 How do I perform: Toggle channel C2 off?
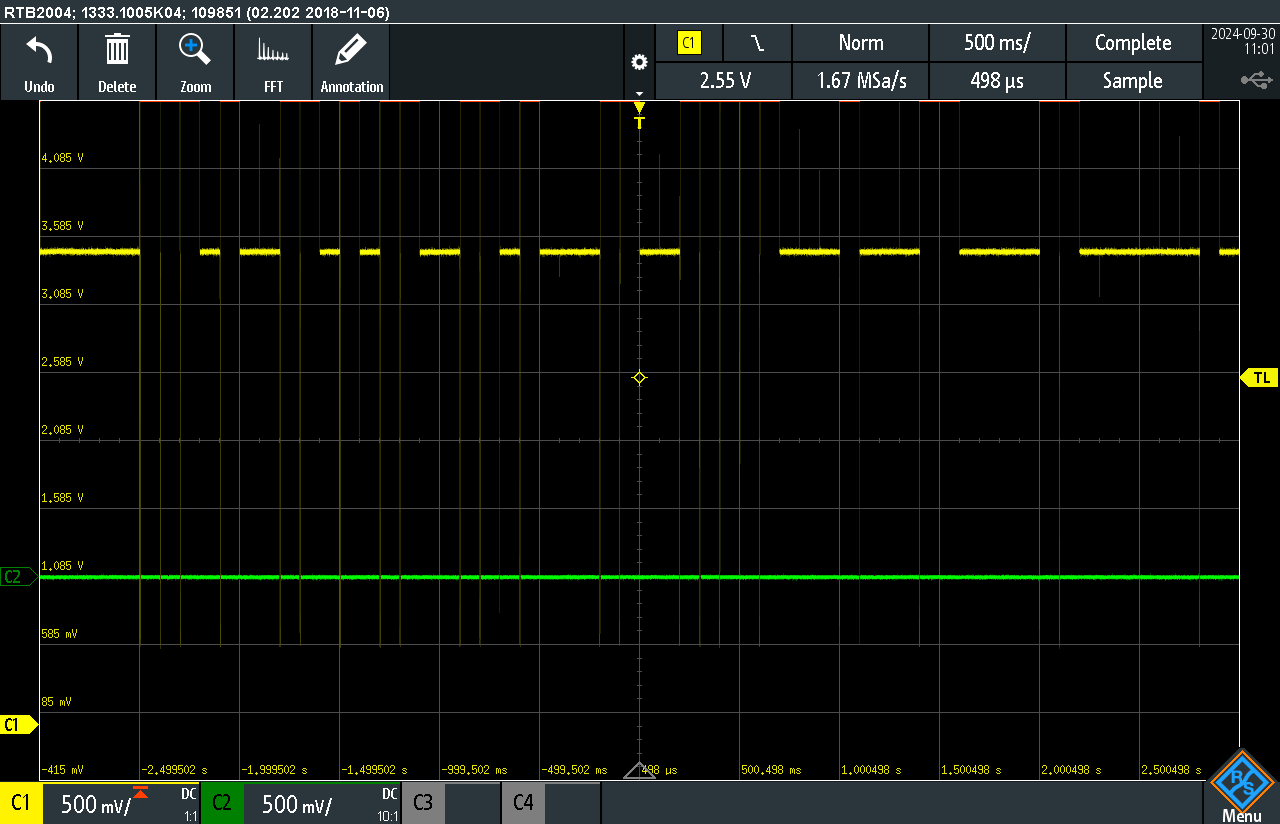221,803
